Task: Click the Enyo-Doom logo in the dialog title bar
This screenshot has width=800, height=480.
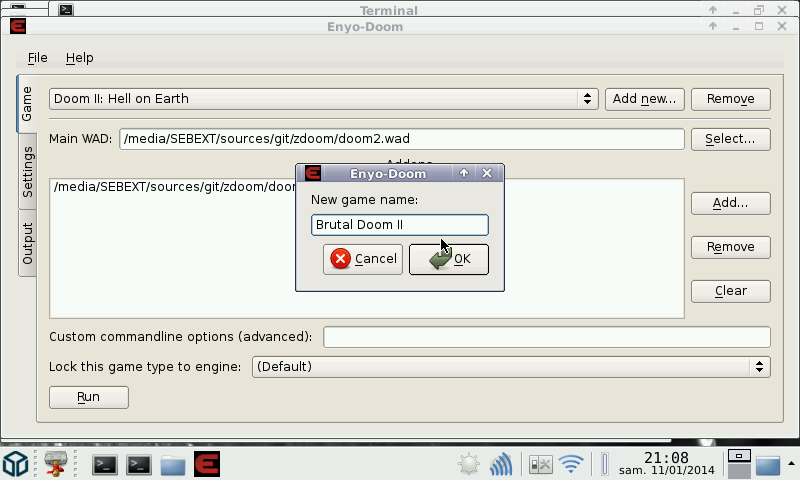Action: point(312,173)
